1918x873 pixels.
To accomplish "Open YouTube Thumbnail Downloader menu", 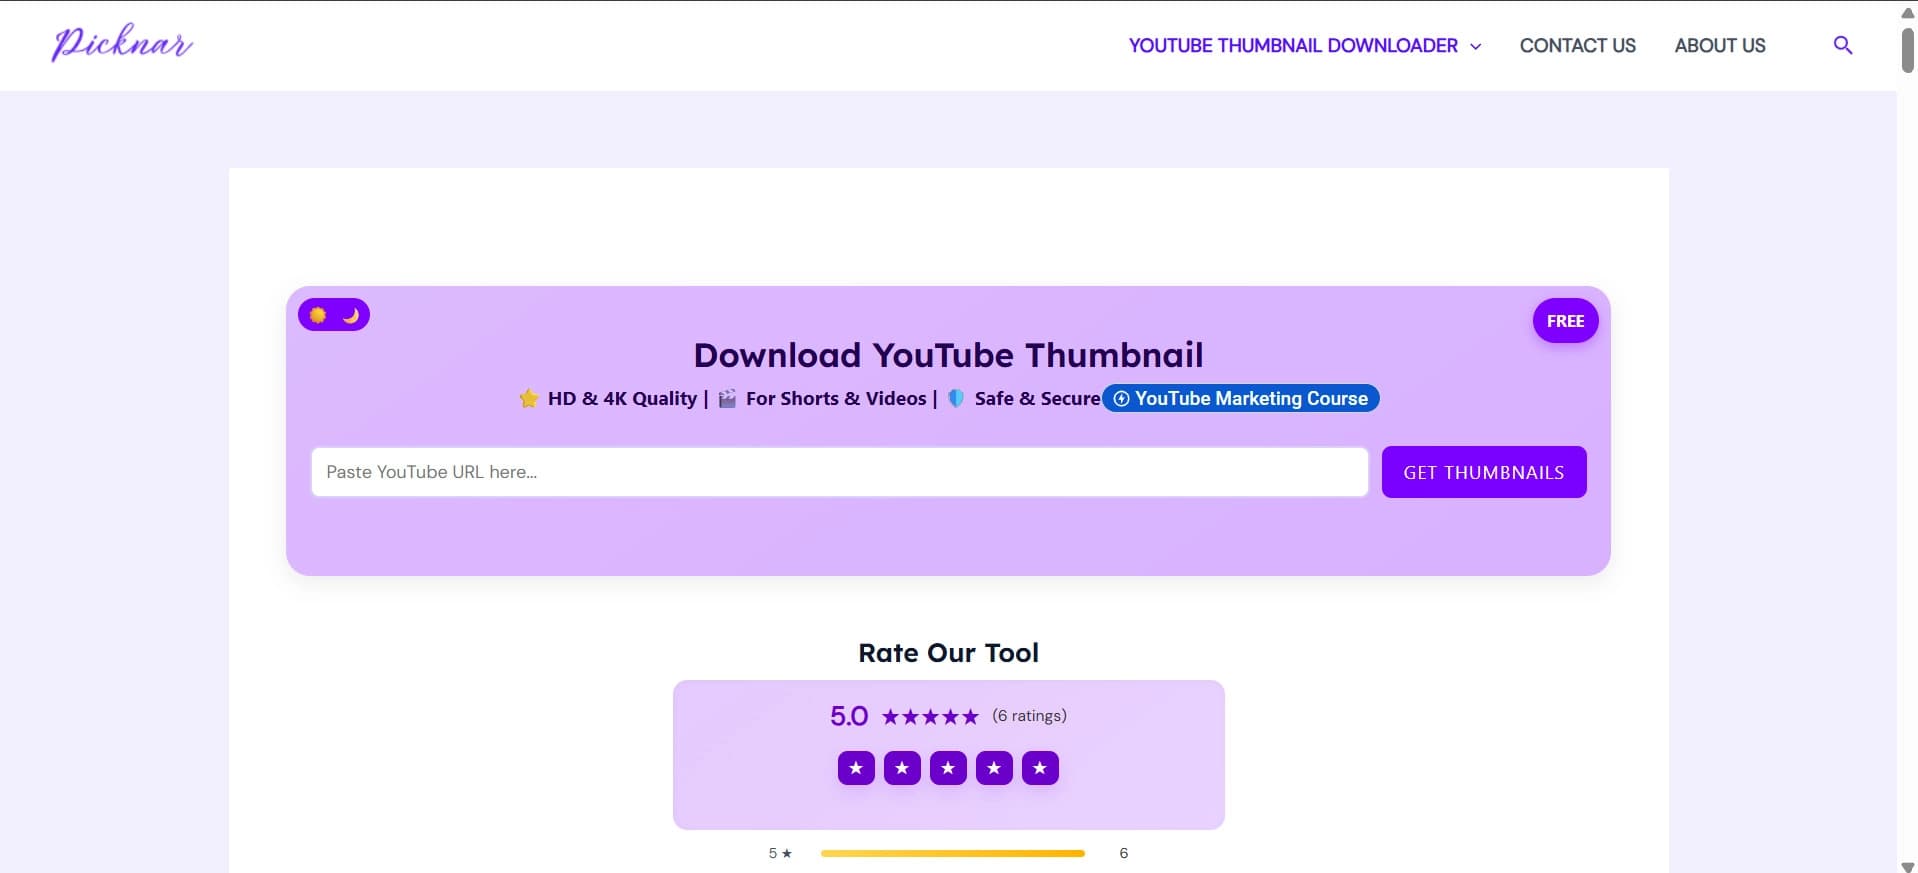I will point(1292,45).
